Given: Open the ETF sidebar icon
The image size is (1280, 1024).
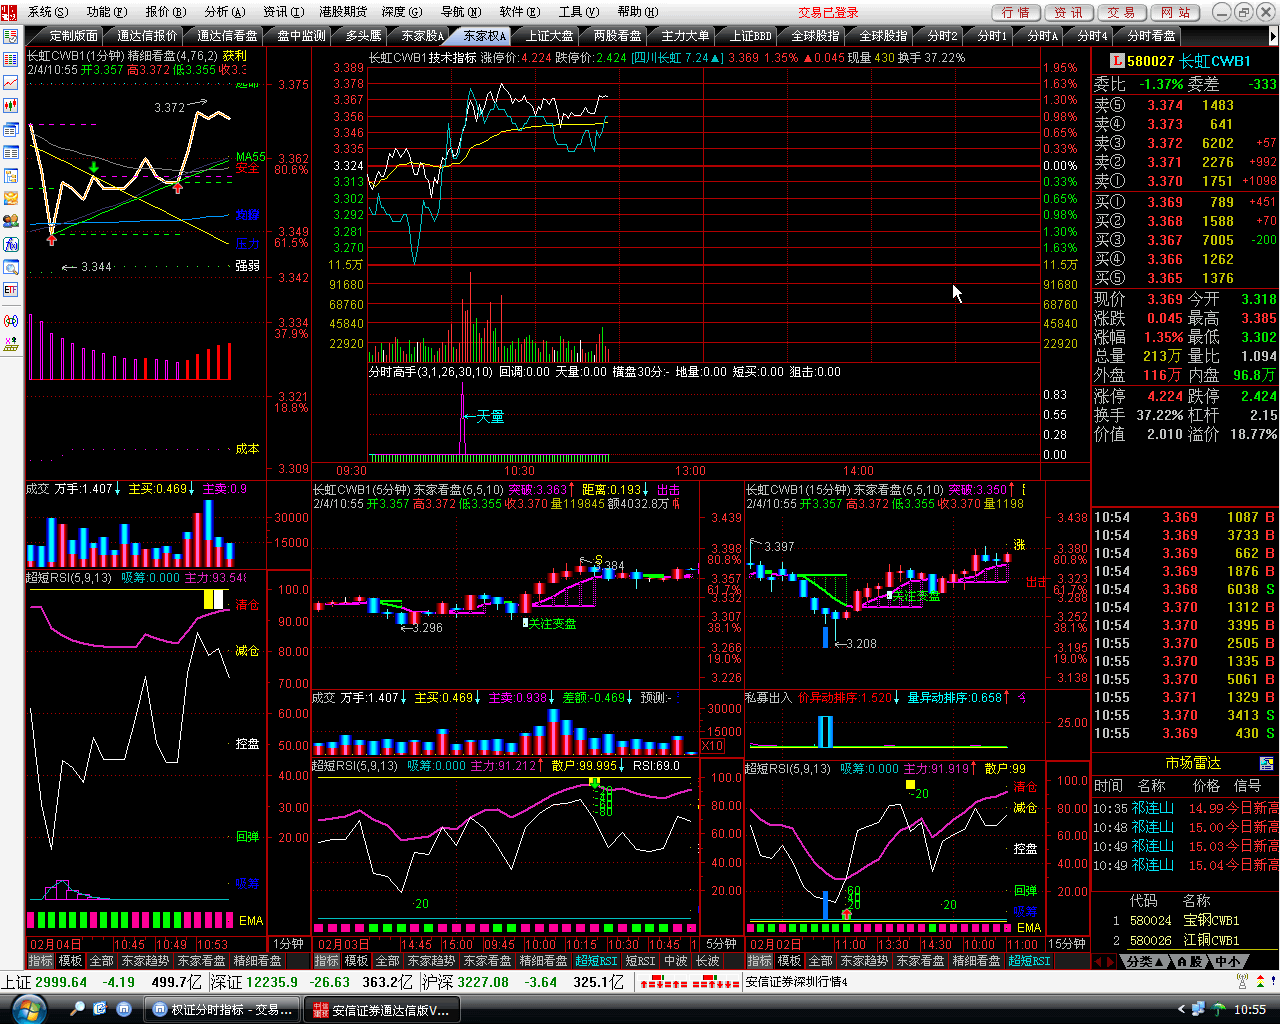Looking at the screenshot, I should [x=11, y=290].
